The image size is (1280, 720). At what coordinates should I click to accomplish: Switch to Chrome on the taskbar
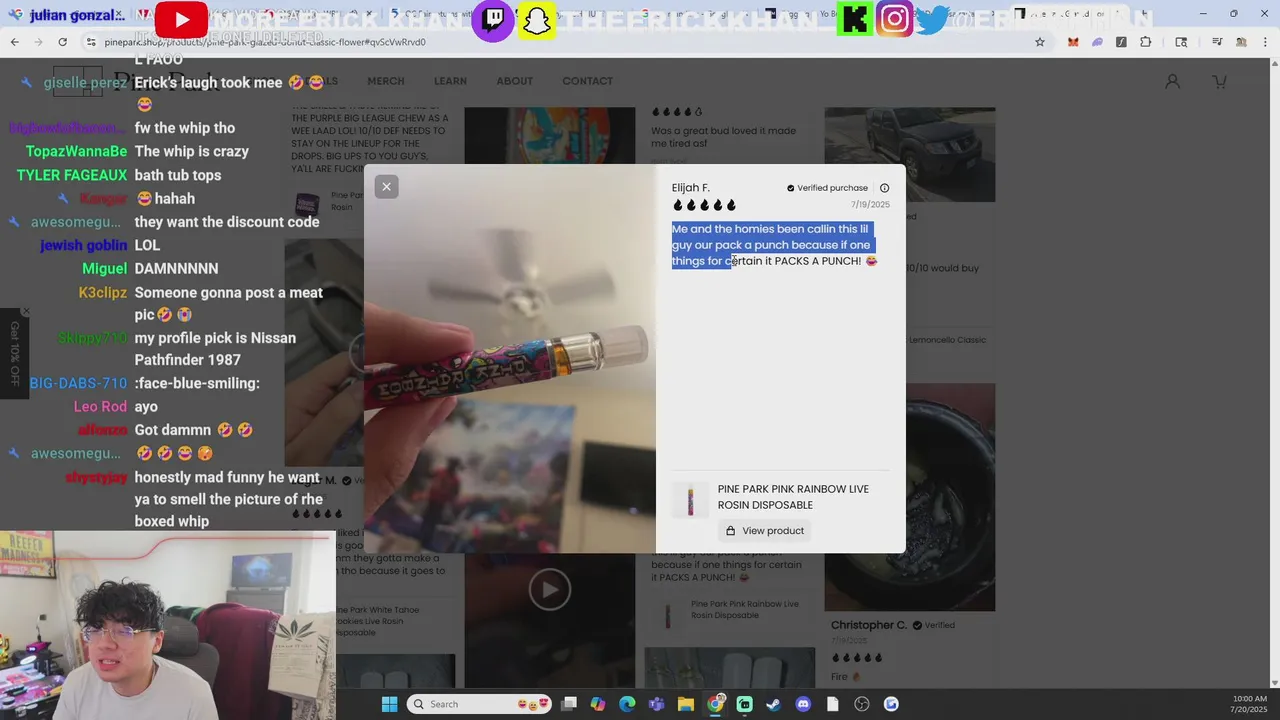[715, 704]
